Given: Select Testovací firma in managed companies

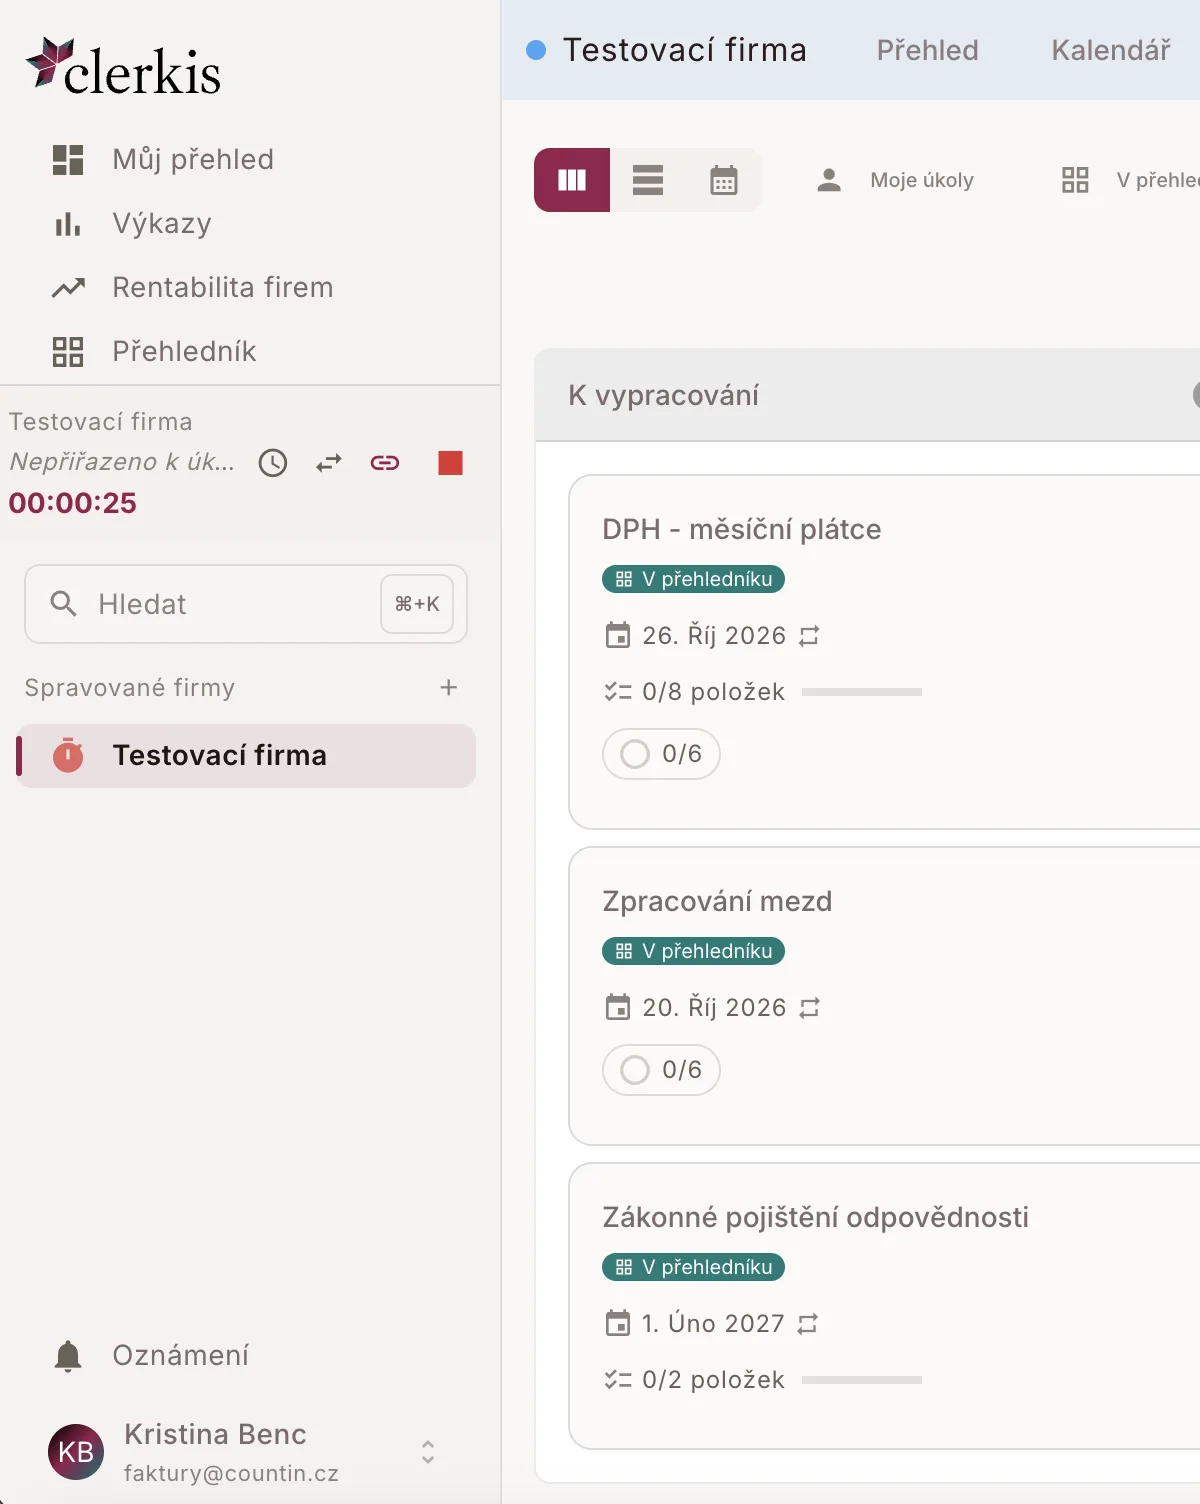Looking at the screenshot, I should [x=246, y=756].
